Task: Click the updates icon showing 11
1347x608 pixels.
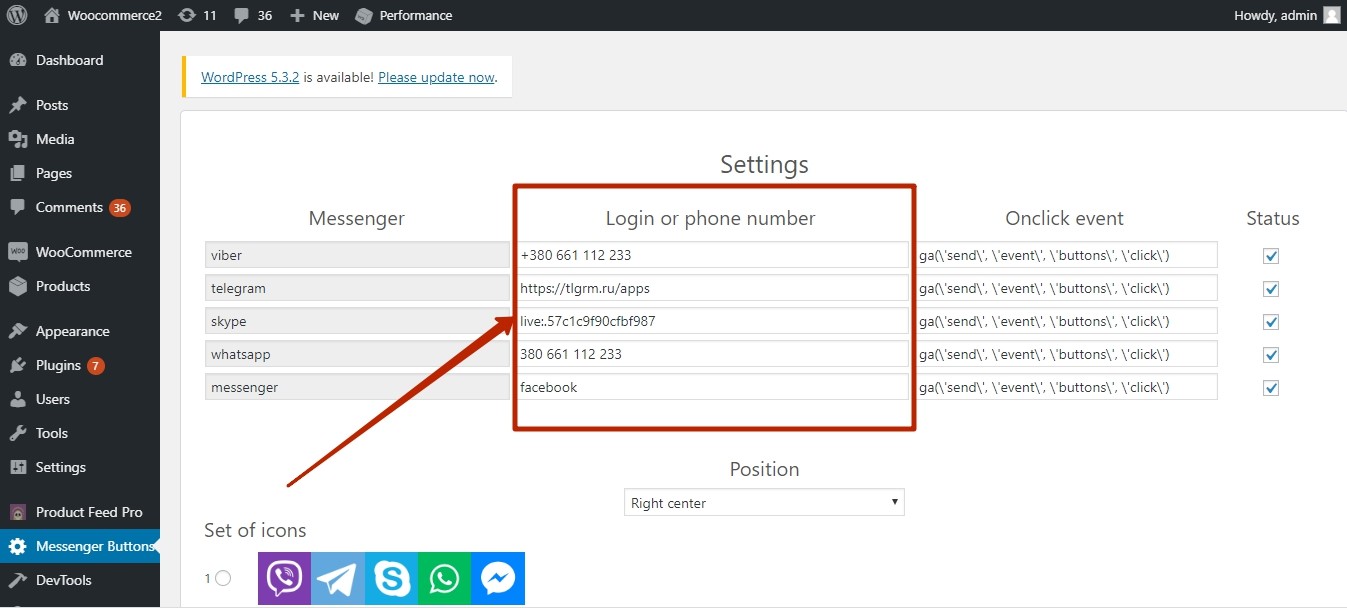Action: tap(197, 15)
